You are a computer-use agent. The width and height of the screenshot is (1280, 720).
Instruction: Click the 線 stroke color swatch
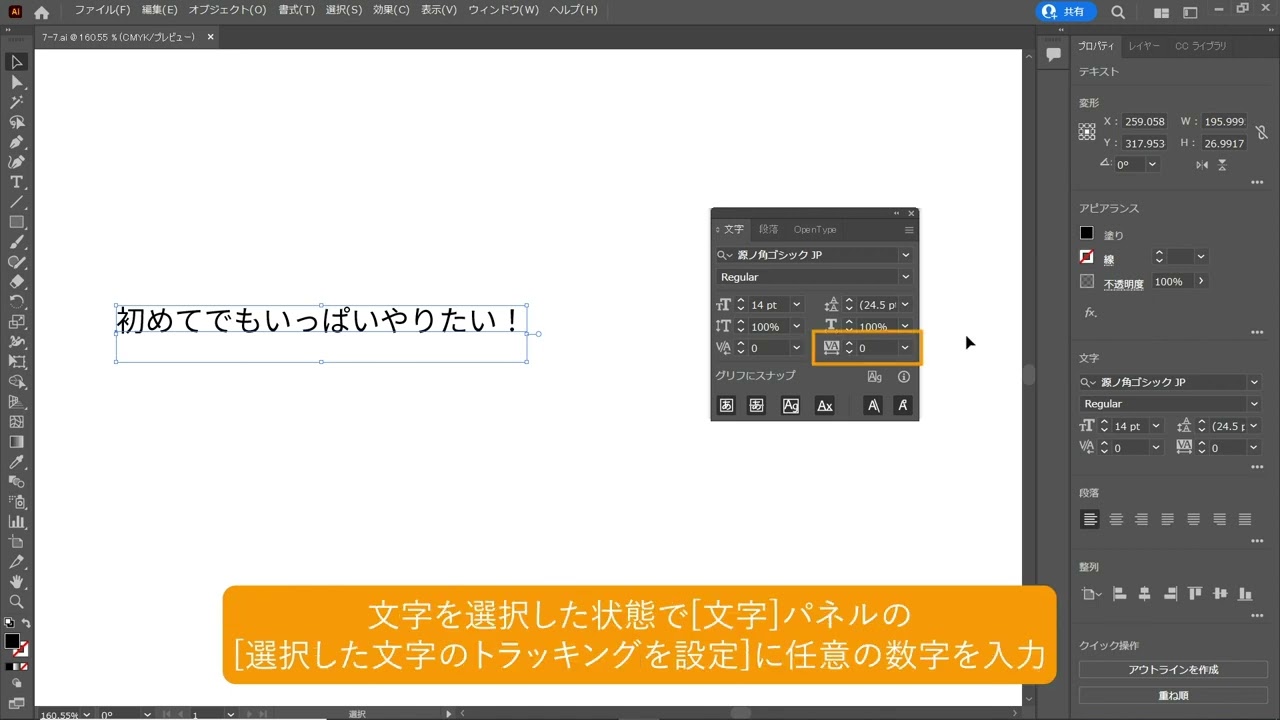click(x=1087, y=257)
